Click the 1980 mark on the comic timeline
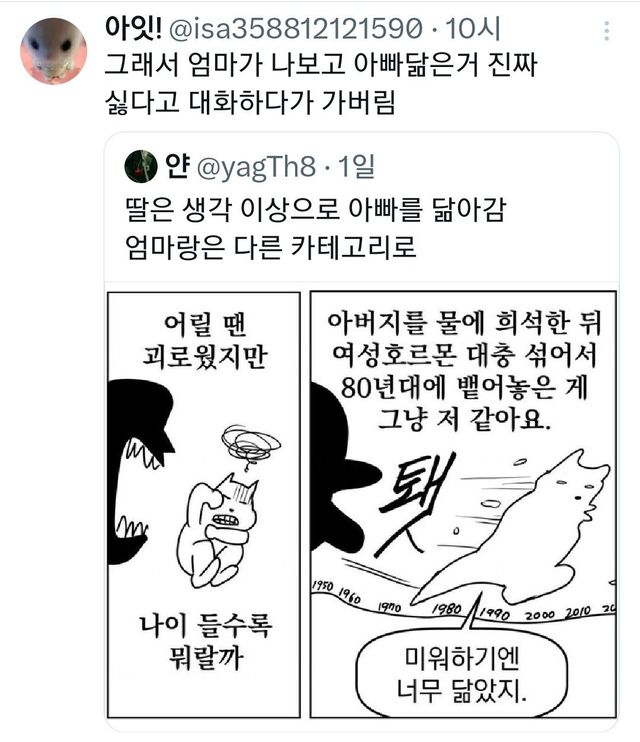Screen dimensions: 640x742 446,608
